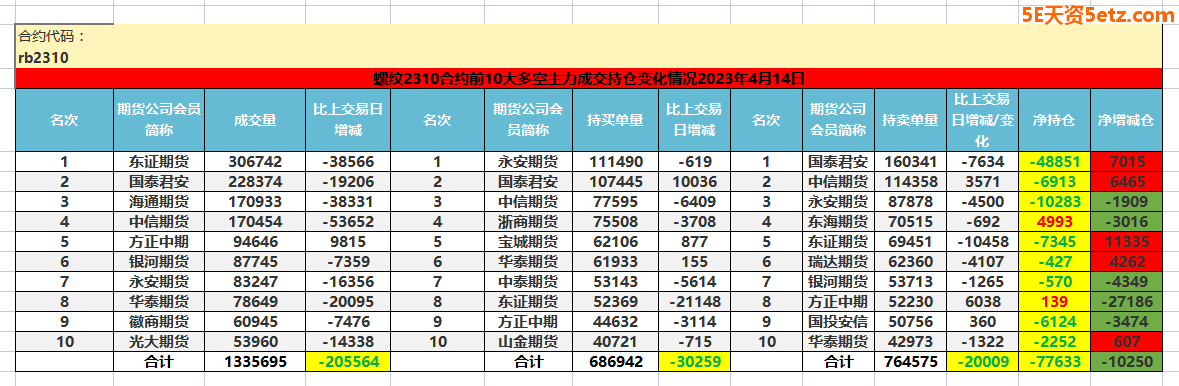1179x386 pixels.
Task: Click the net position total -77633
Action: coord(1053,361)
